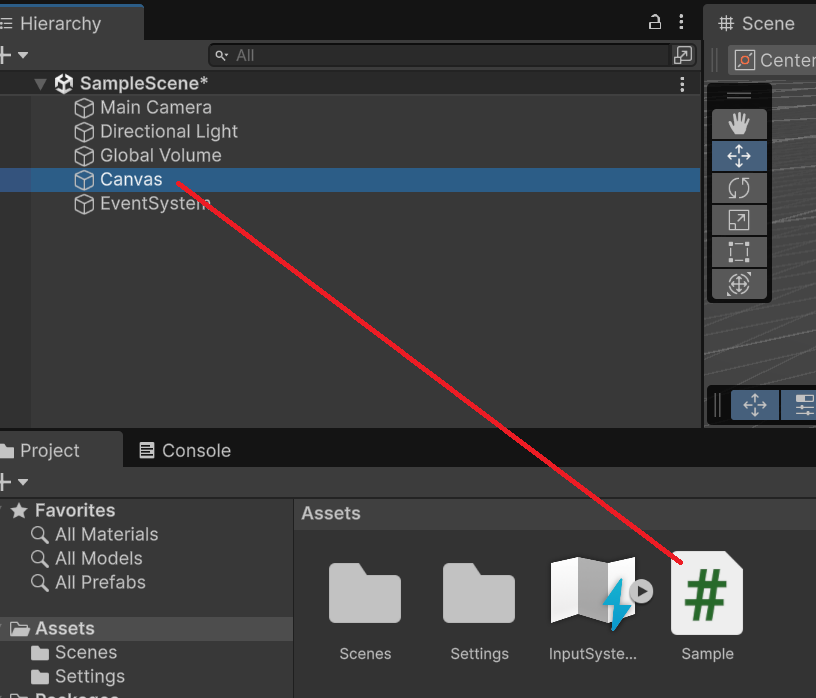Image resolution: width=816 pixels, height=698 pixels.
Task: Select the Hand view tool
Action: (x=739, y=124)
